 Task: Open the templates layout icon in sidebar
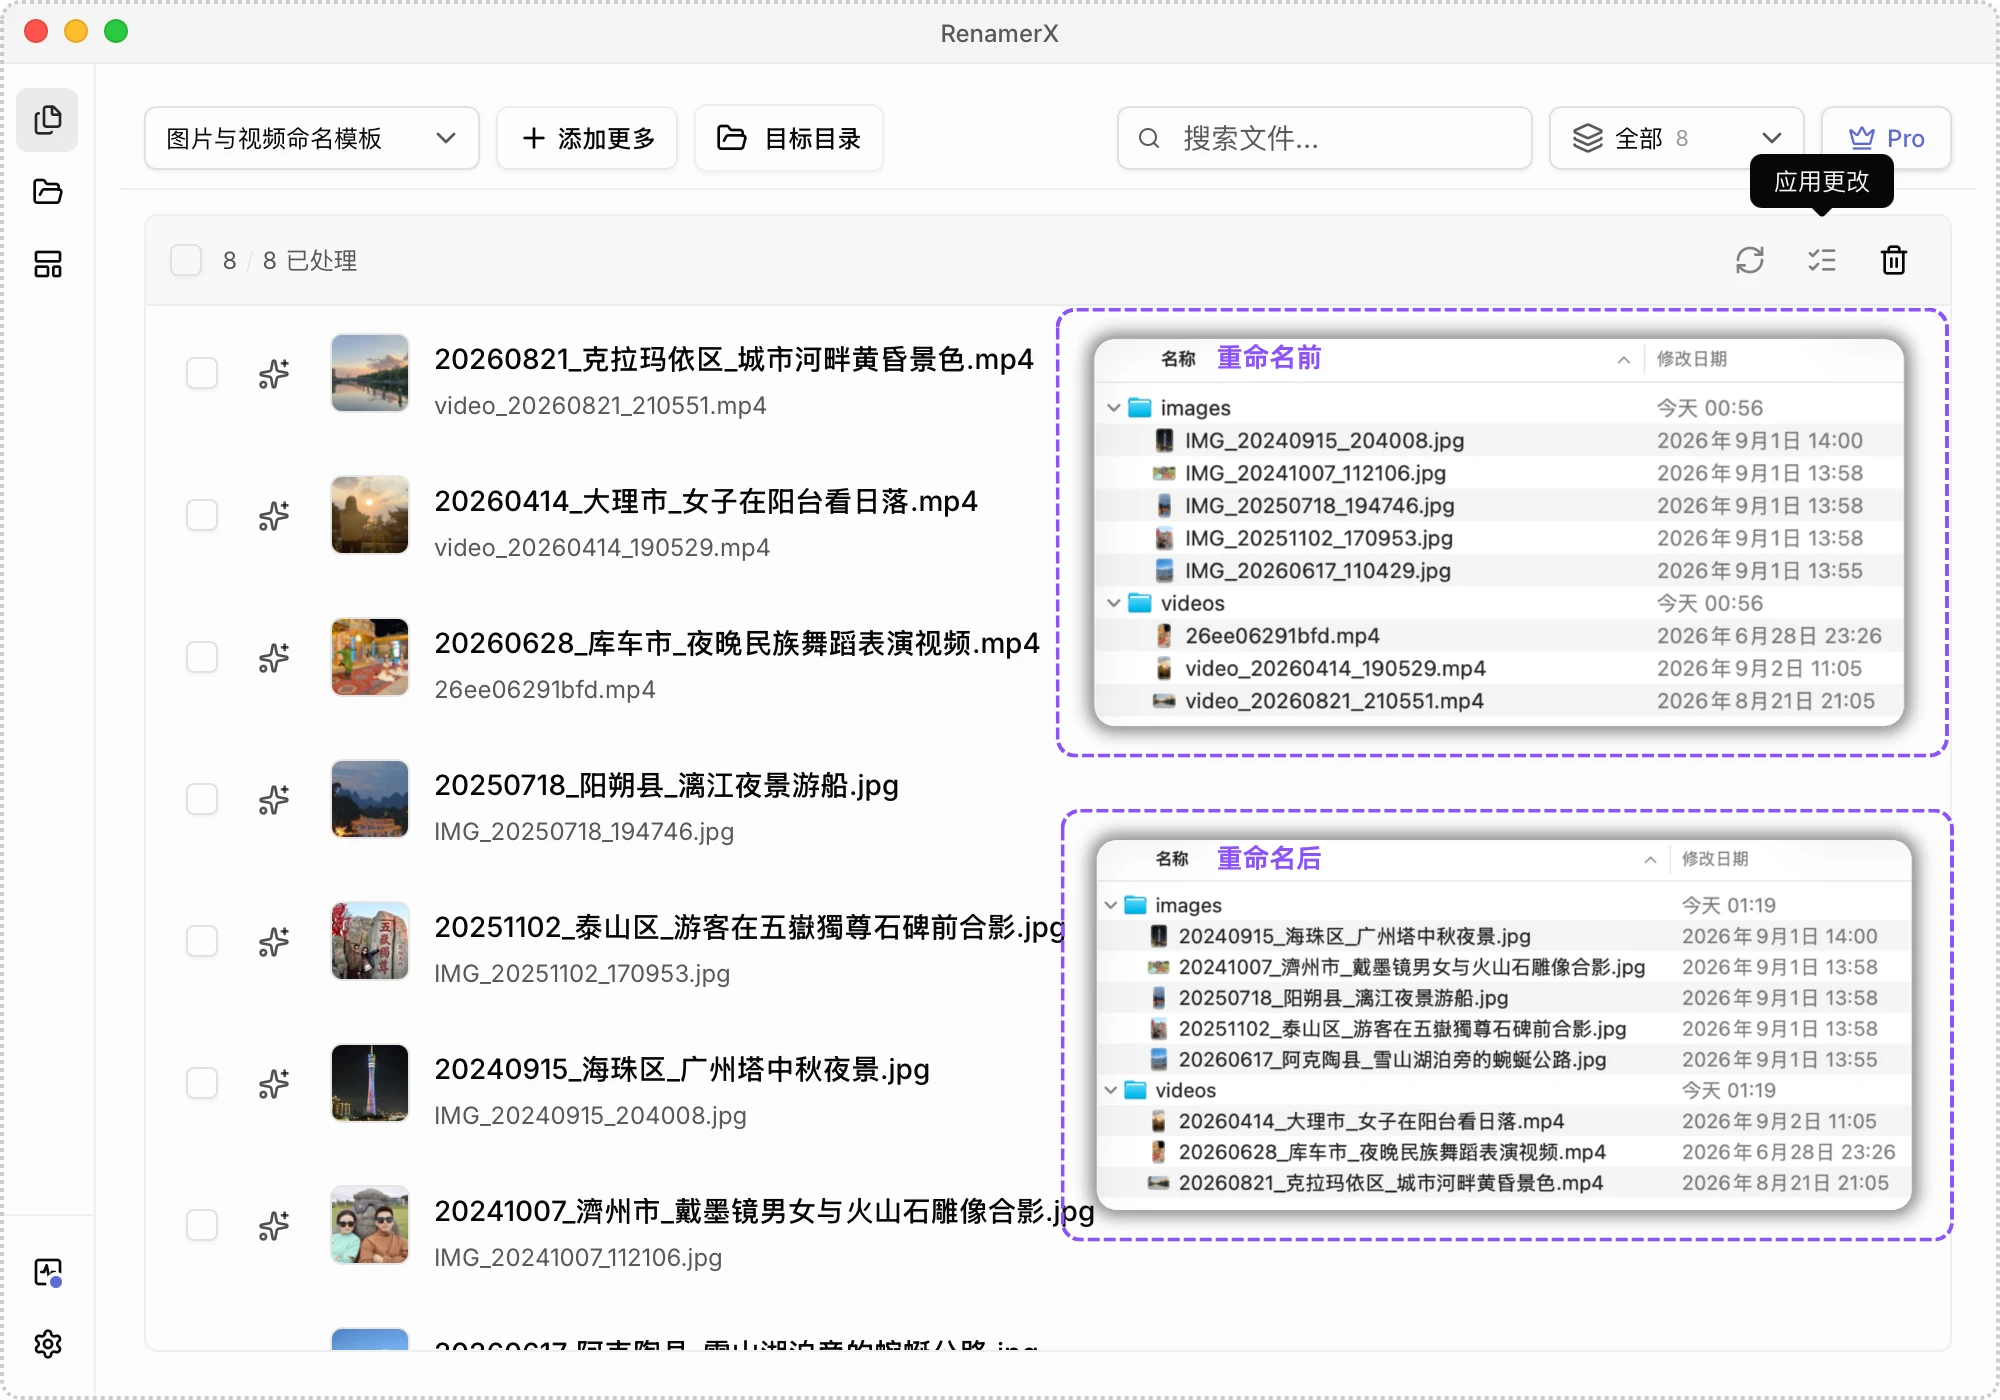(47, 264)
